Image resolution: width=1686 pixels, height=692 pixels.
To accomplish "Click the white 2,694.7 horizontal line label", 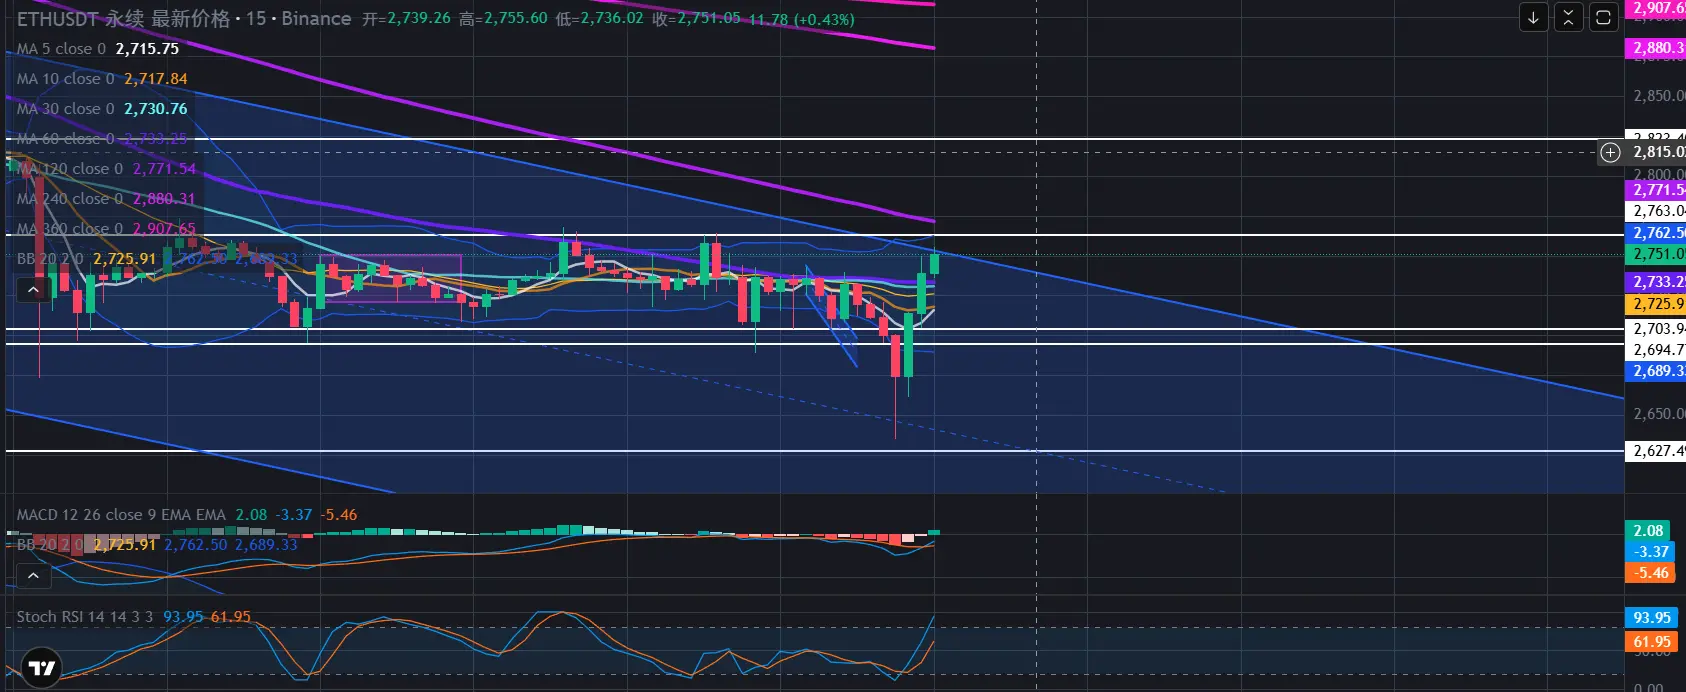I will [x=1656, y=350].
